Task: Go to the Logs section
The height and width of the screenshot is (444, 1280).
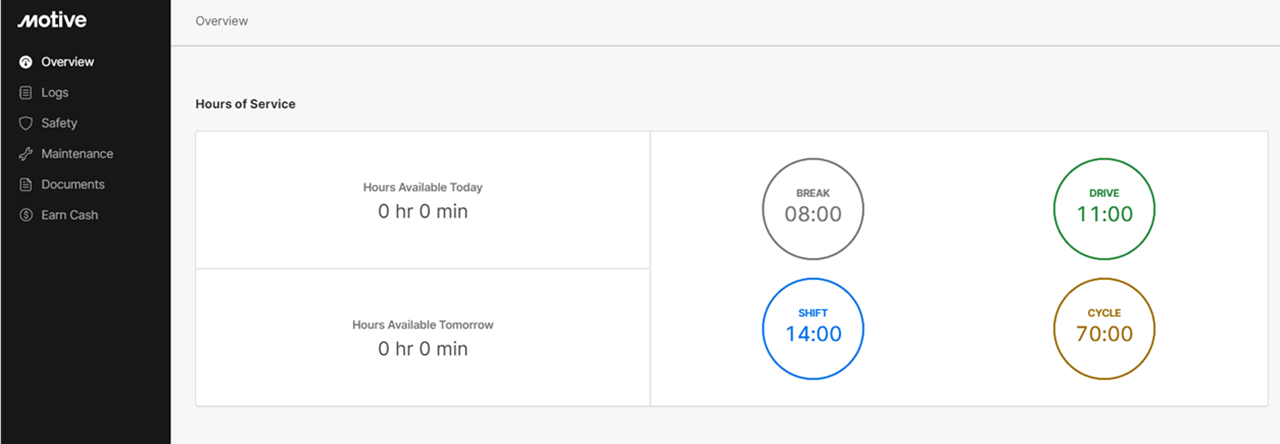Action: coord(55,93)
